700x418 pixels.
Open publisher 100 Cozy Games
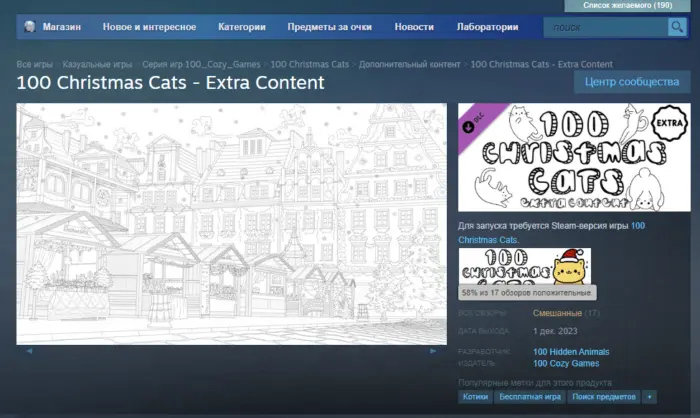coord(566,364)
